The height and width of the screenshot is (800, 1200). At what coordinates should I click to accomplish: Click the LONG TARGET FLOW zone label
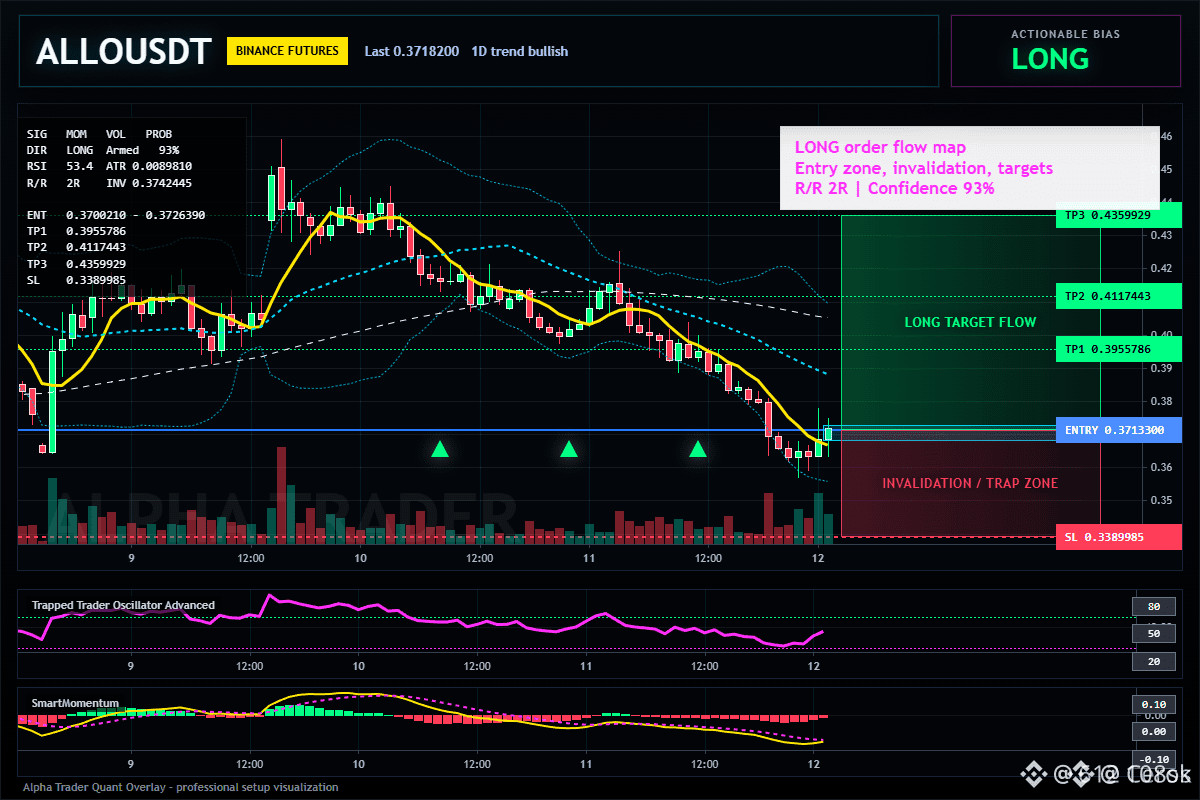click(970, 323)
